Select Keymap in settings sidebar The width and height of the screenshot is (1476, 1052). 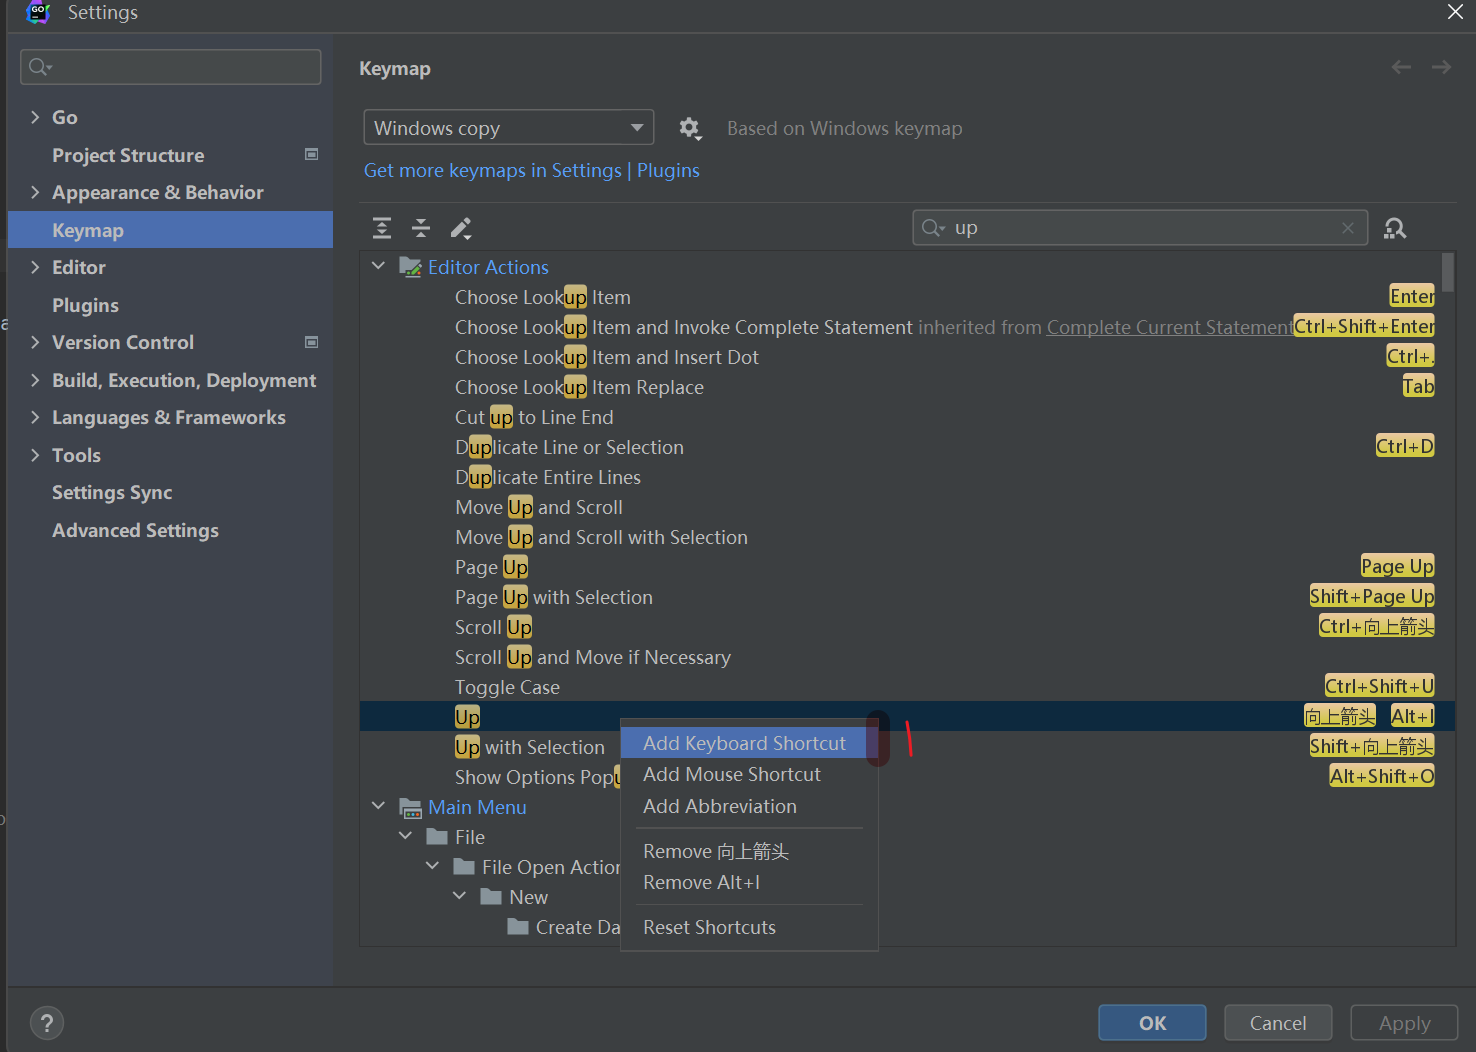tap(170, 230)
